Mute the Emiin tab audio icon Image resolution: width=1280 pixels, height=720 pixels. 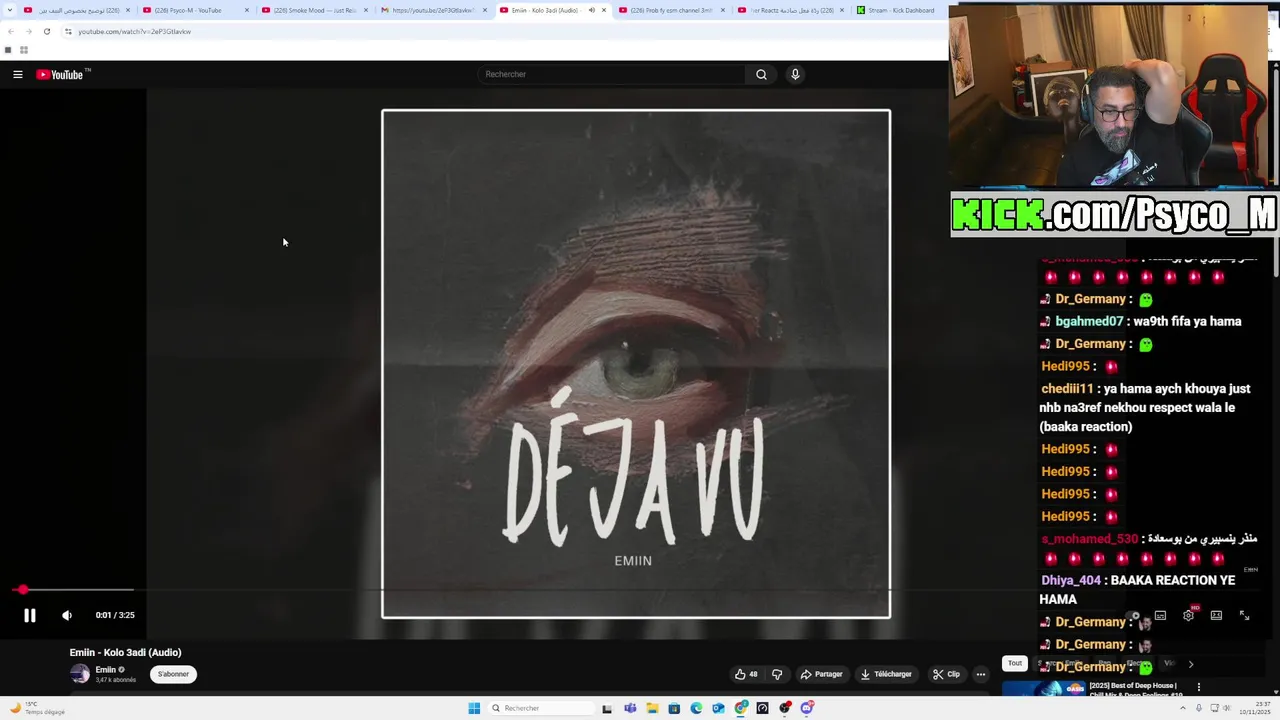591,10
